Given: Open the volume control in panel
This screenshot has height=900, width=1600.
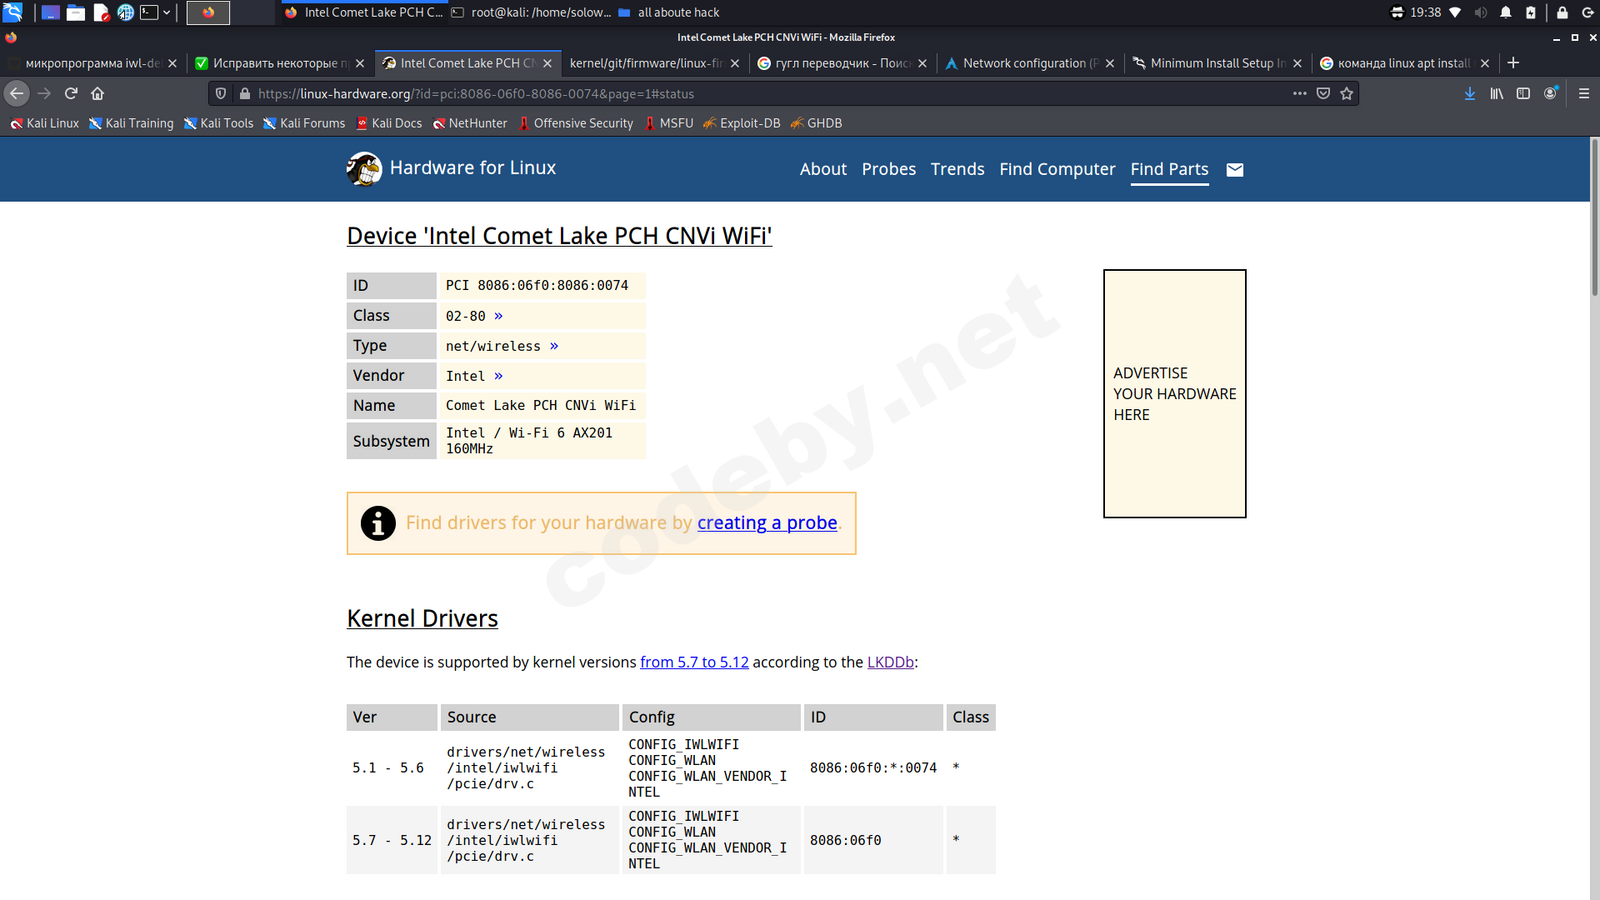Looking at the screenshot, I should point(1480,12).
